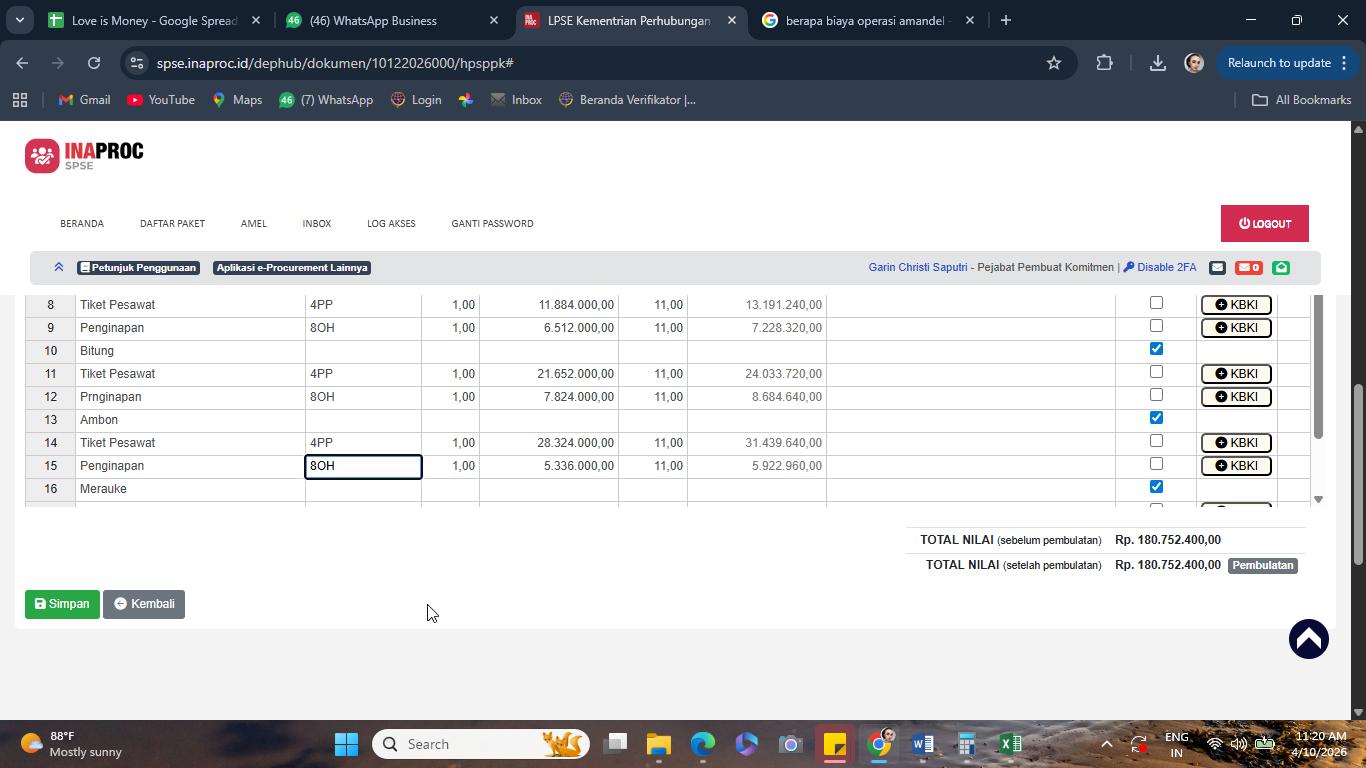Screen dimensions: 1366x768
Task: Open Google Photos pinwheel bookmark
Action: (x=466, y=100)
